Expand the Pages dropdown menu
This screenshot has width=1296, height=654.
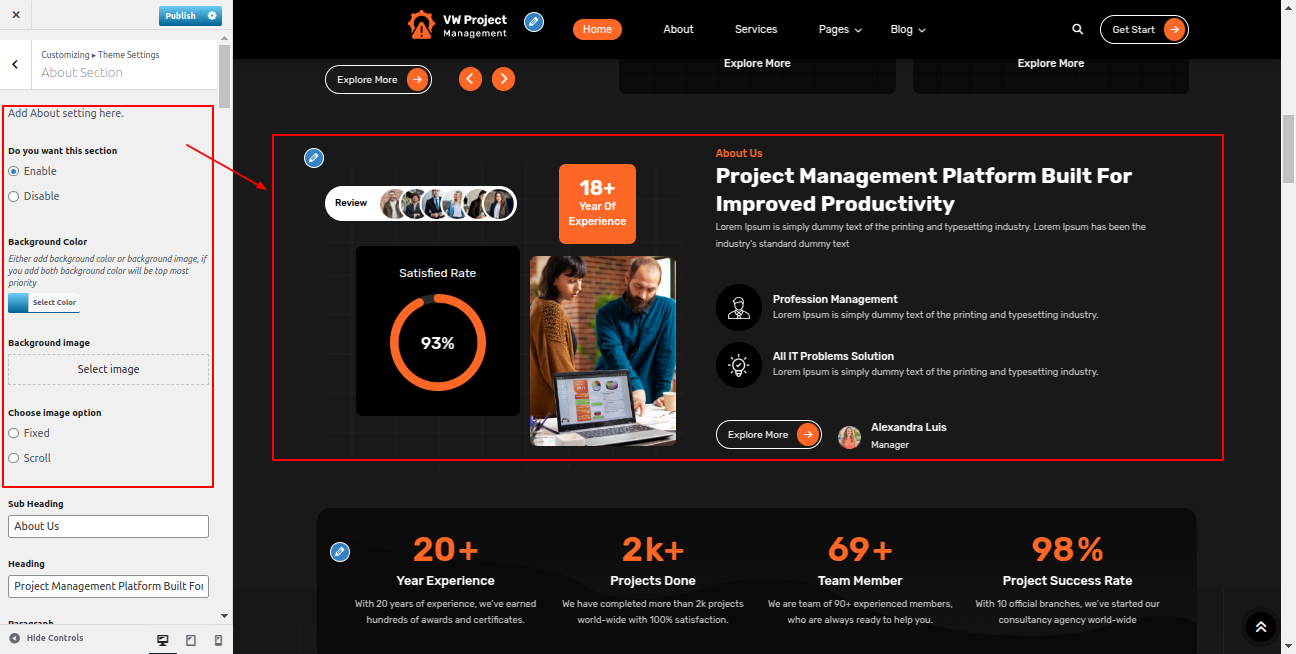840,29
